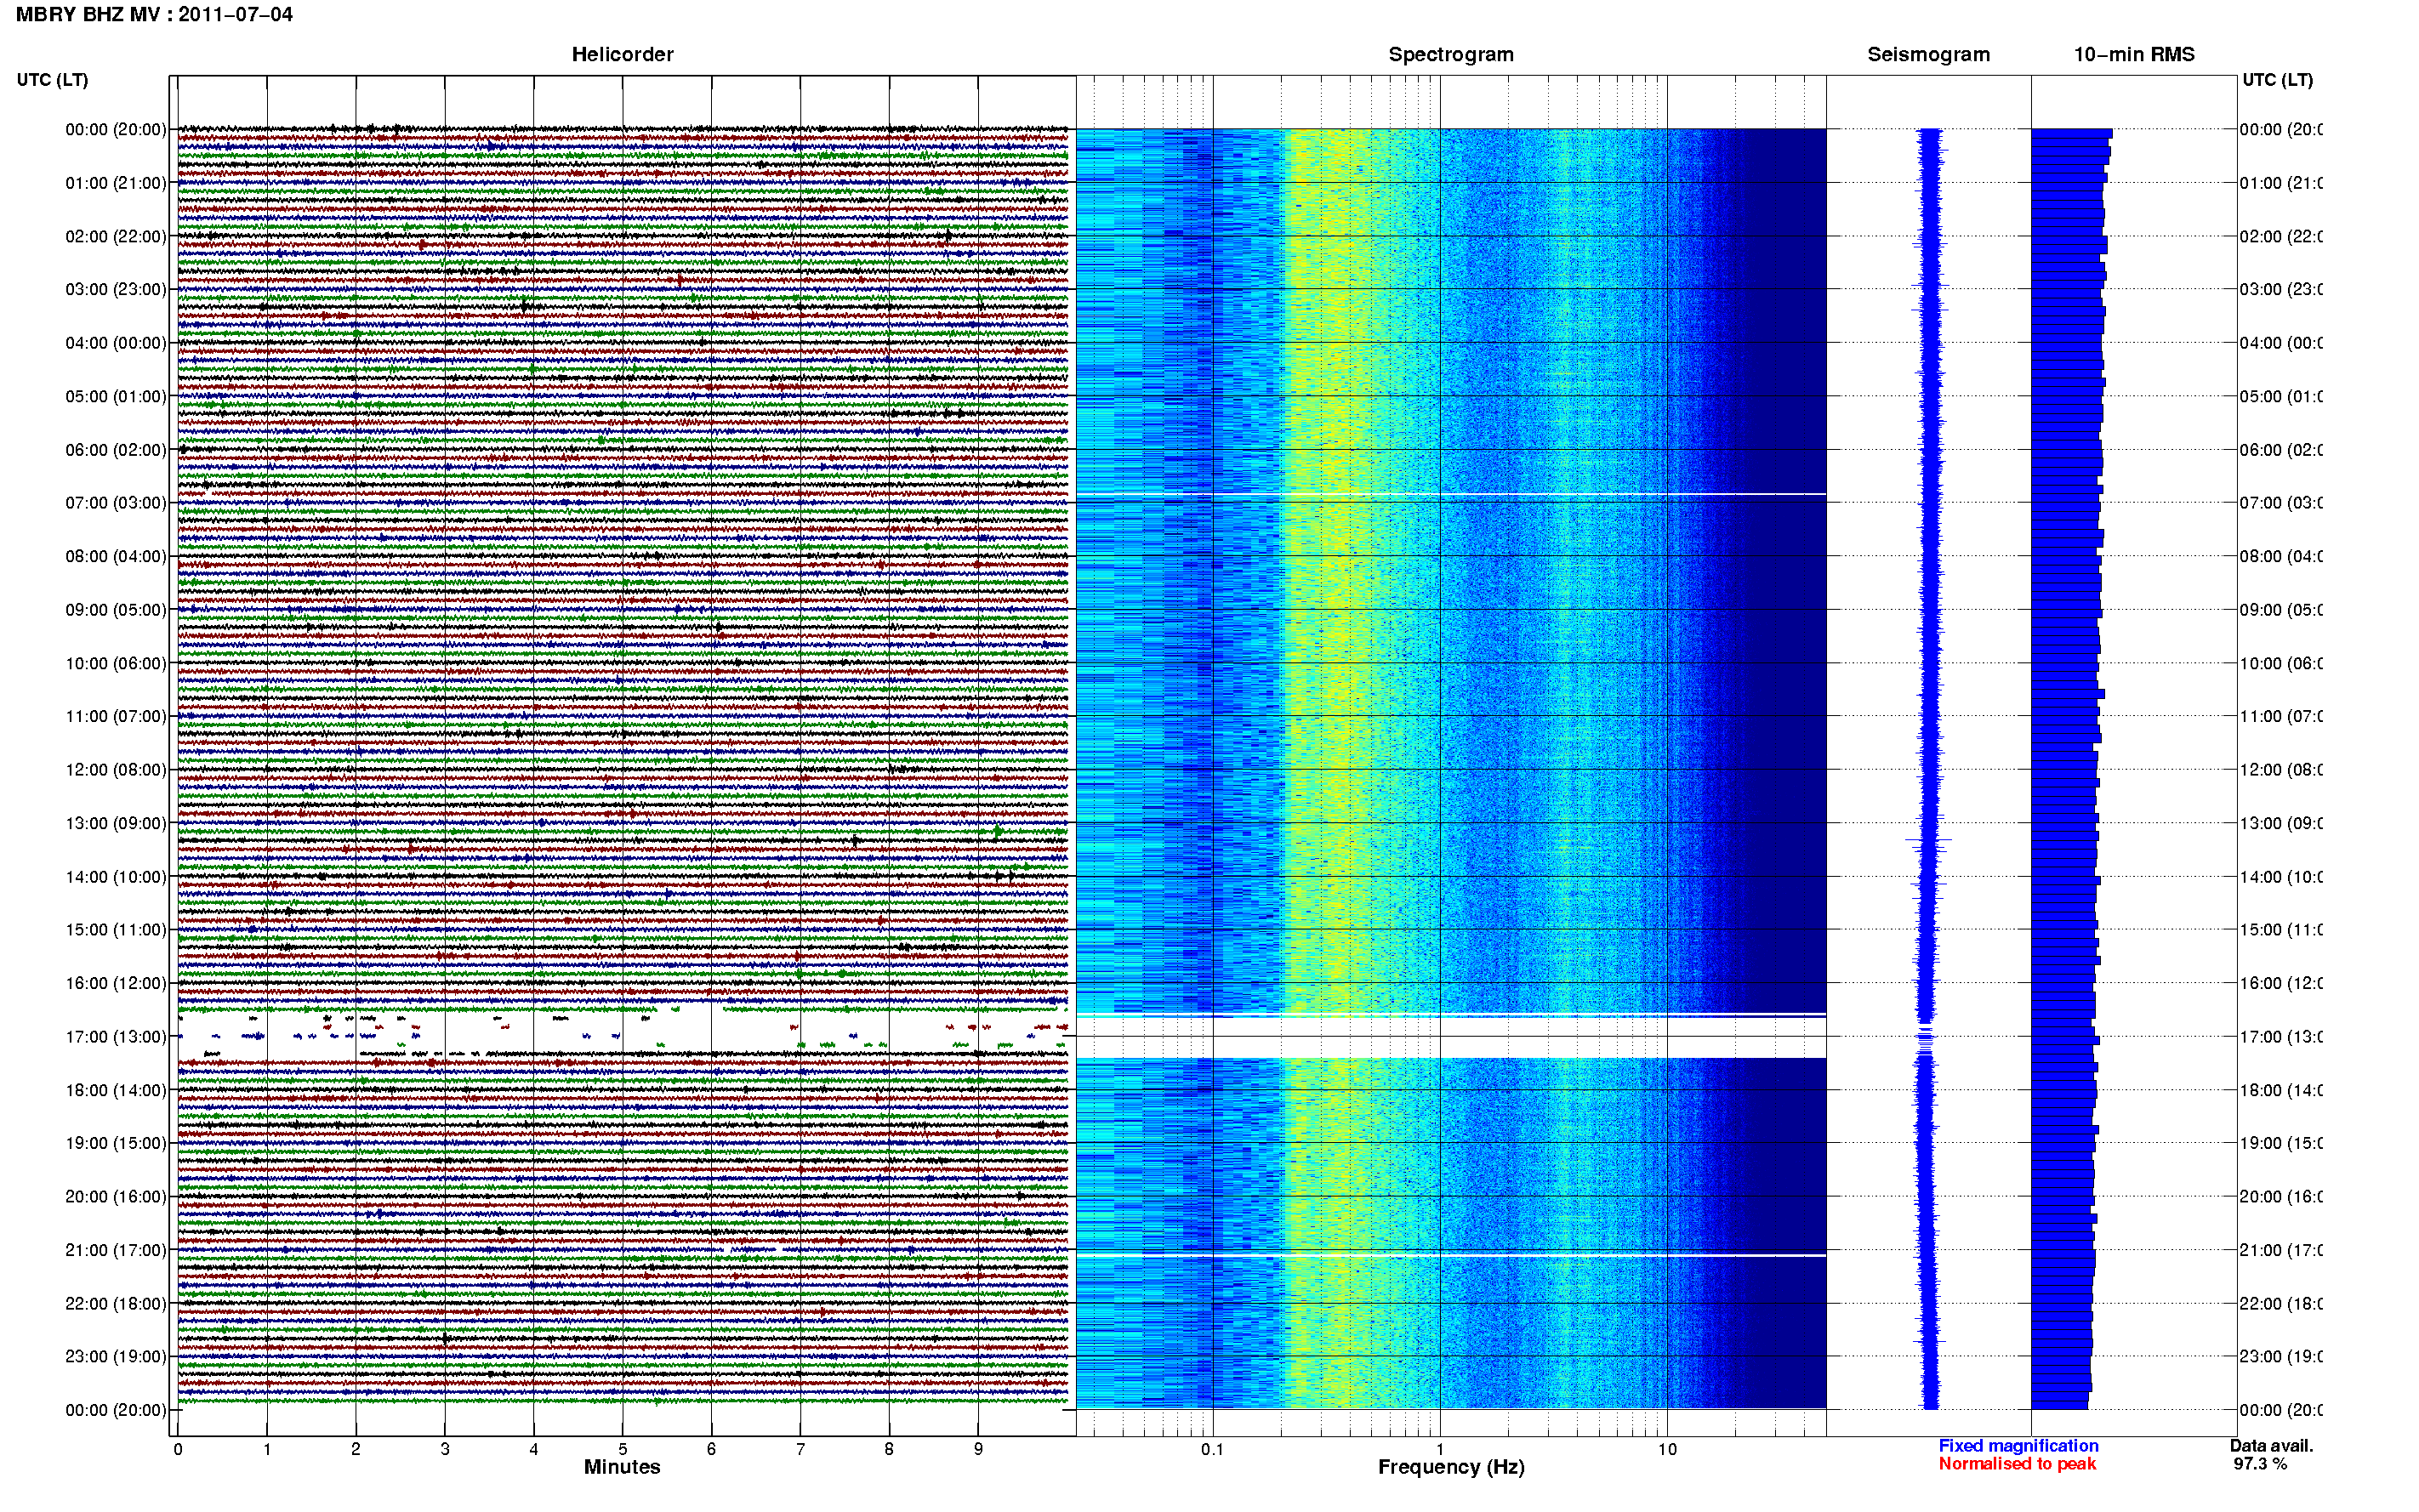This screenshot has width=2419, height=1512.
Task: Click the blue 'Fixed magnification' legend text
Action: 2018,1446
